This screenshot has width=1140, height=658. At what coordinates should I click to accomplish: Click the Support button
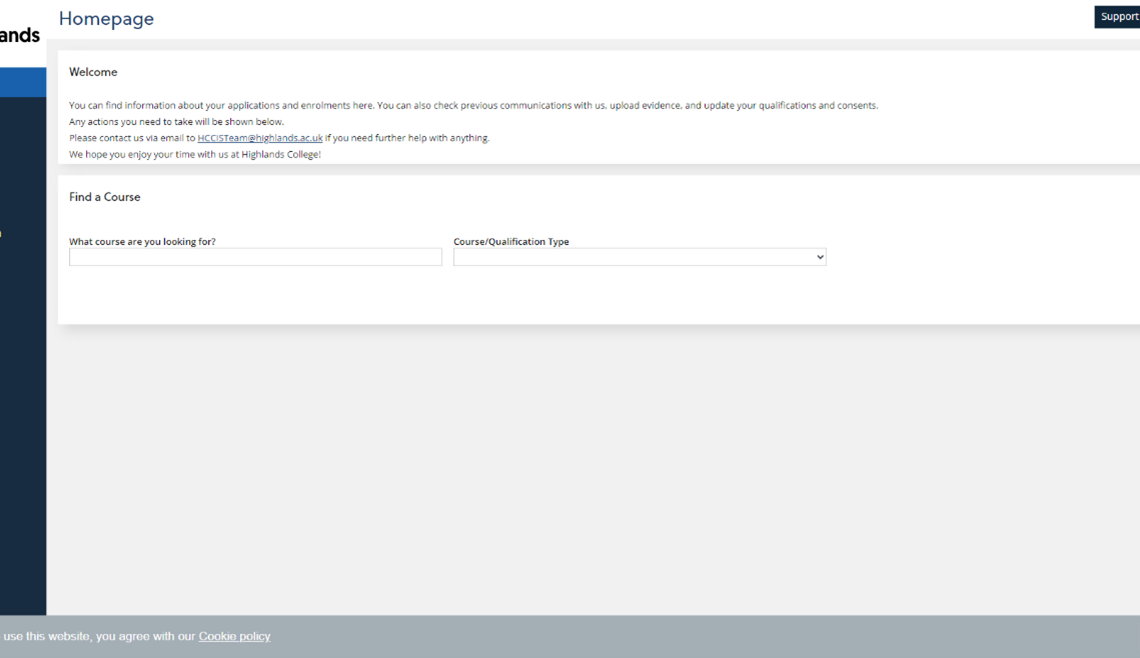point(1117,17)
